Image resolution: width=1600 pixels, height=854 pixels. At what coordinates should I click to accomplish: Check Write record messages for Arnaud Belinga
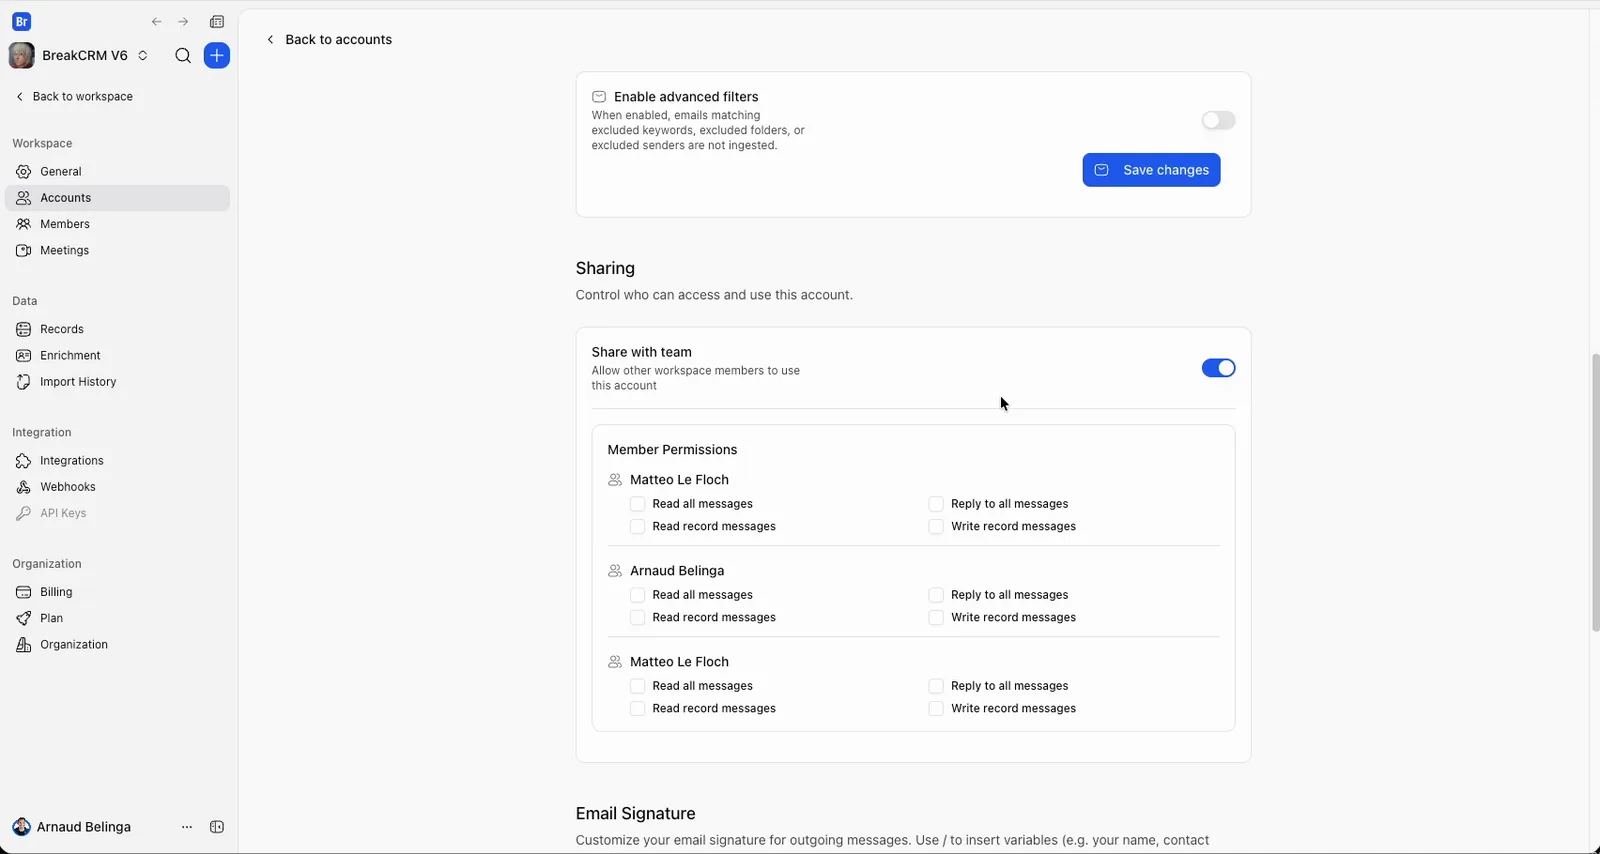(x=936, y=618)
